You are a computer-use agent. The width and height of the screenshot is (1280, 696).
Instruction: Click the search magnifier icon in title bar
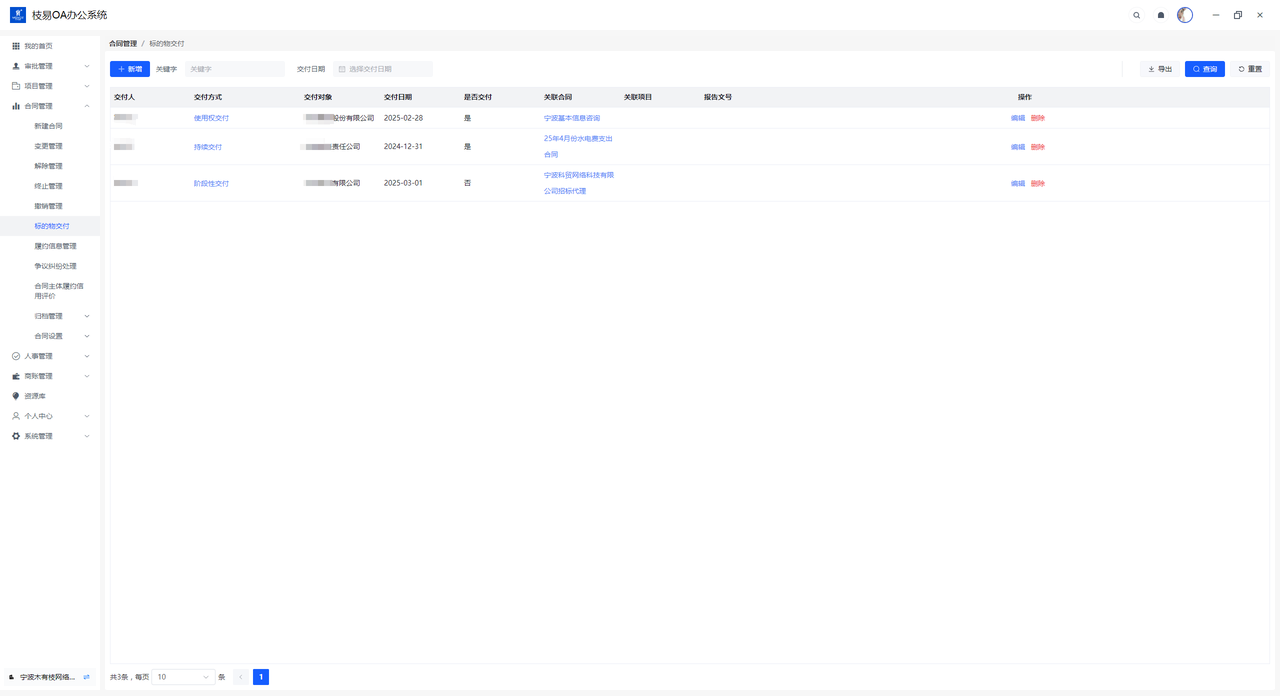[x=1136, y=15]
